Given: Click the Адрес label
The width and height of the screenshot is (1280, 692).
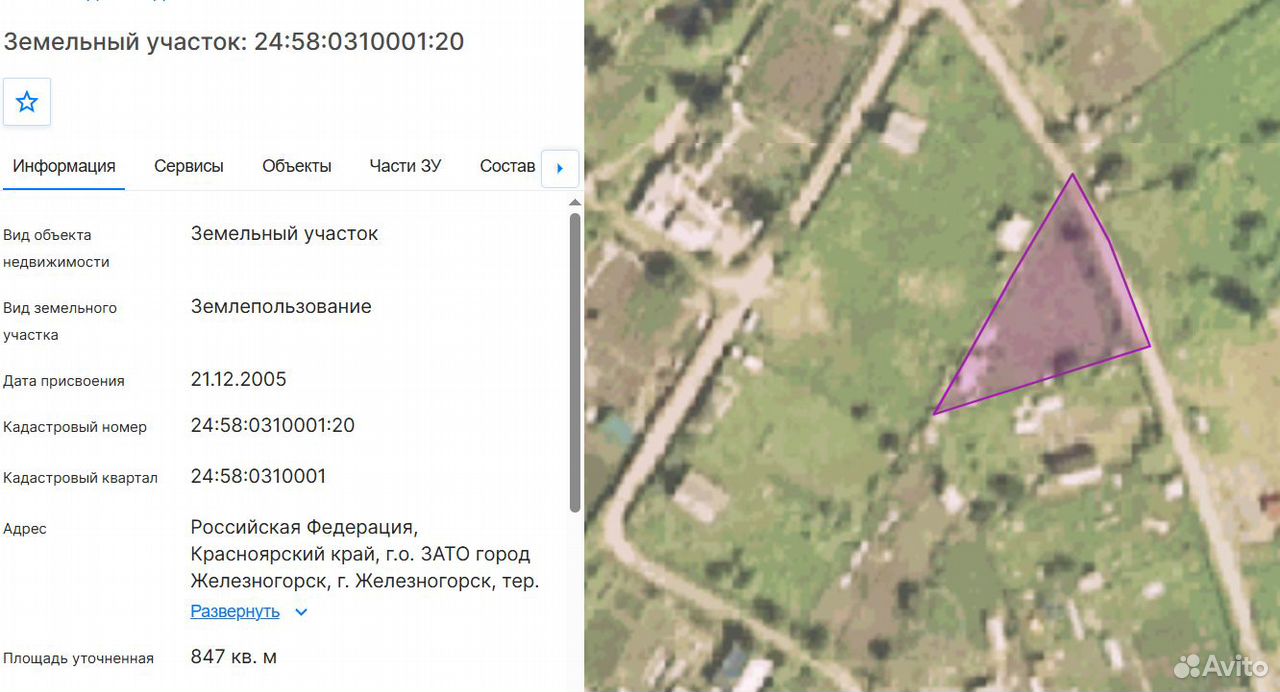Looking at the screenshot, I should 25,528.
